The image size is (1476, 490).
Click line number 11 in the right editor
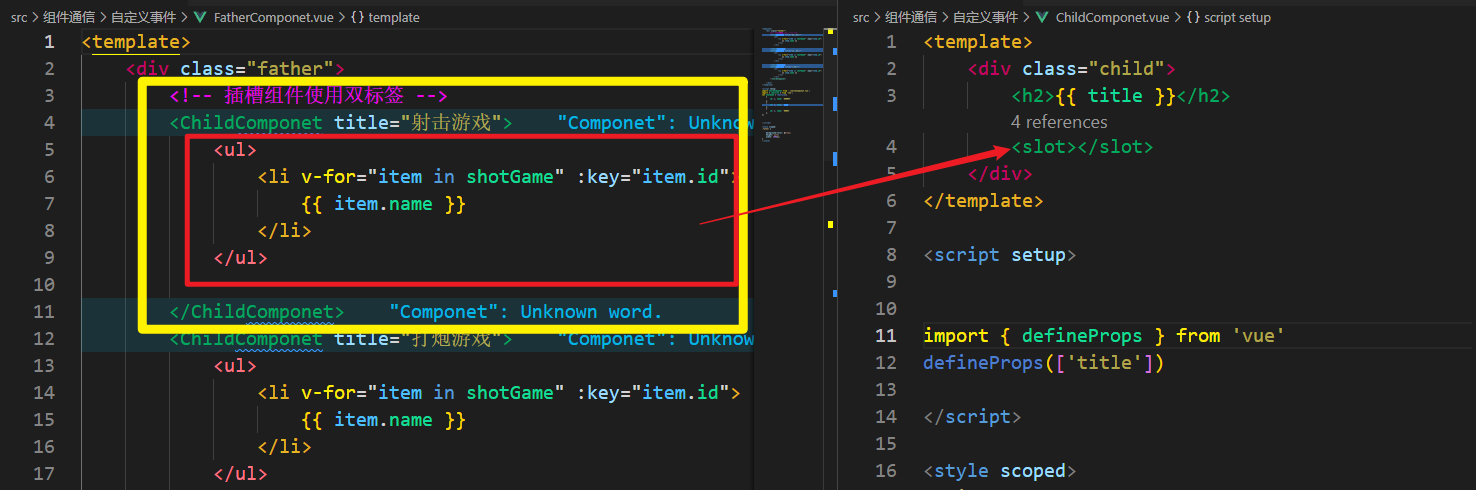pyautogui.click(x=886, y=335)
